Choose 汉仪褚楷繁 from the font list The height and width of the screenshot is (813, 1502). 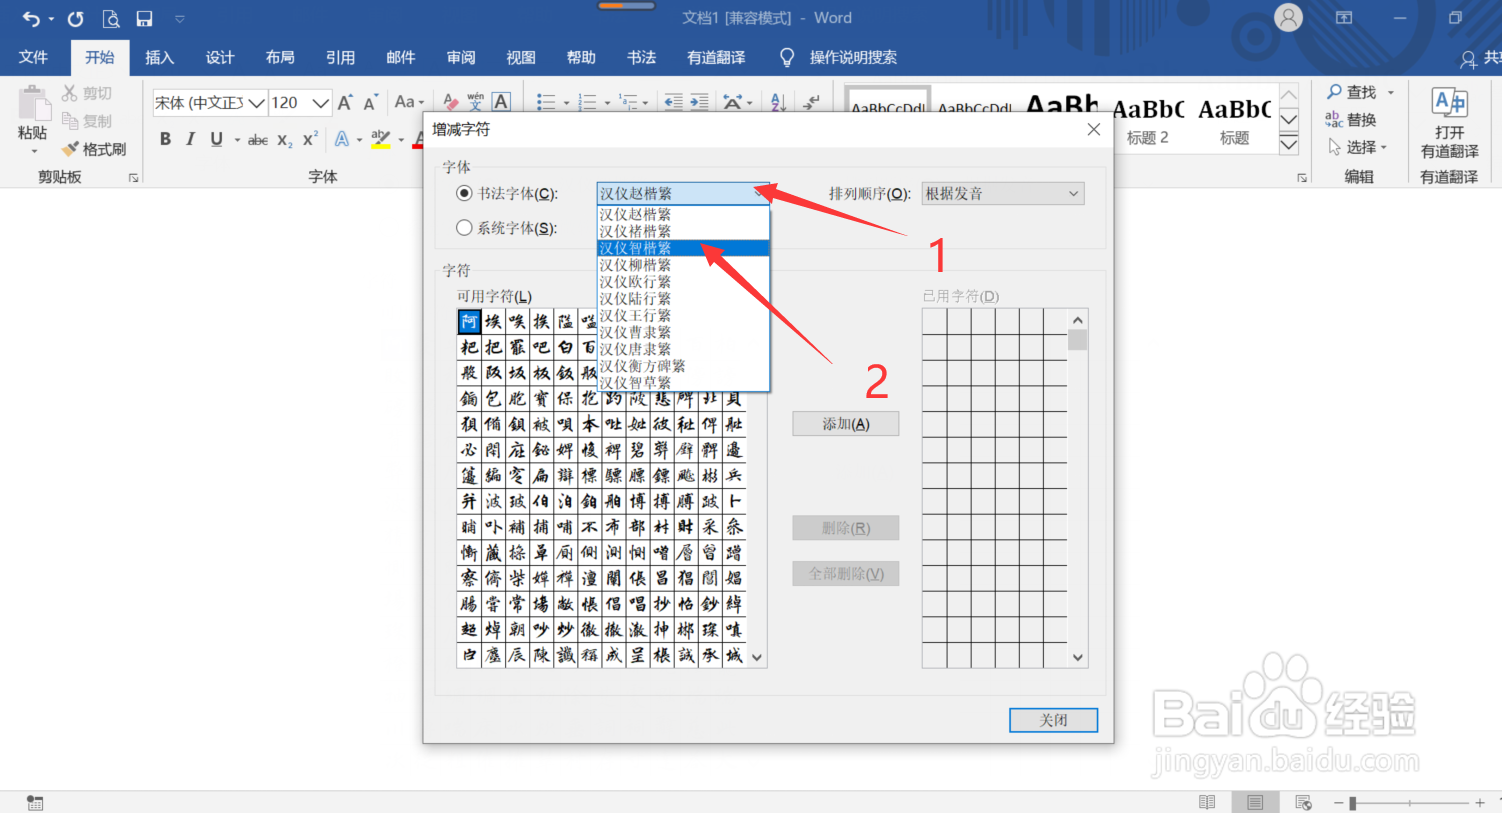[x=683, y=231]
